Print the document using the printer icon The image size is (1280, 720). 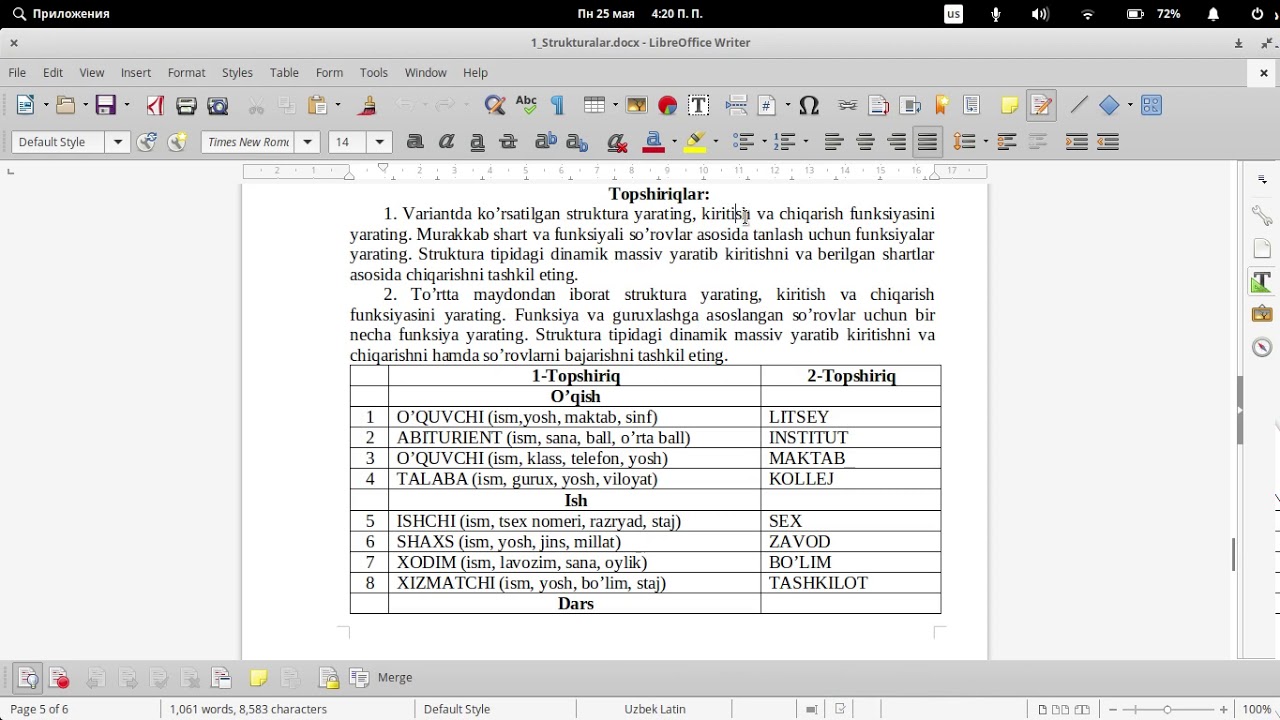(186, 105)
